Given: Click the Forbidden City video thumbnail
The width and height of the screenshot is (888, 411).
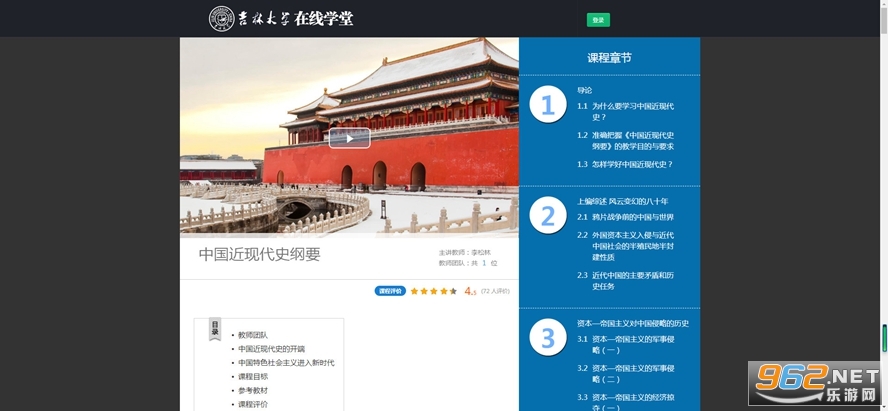Looking at the screenshot, I should pyautogui.click(x=349, y=136).
